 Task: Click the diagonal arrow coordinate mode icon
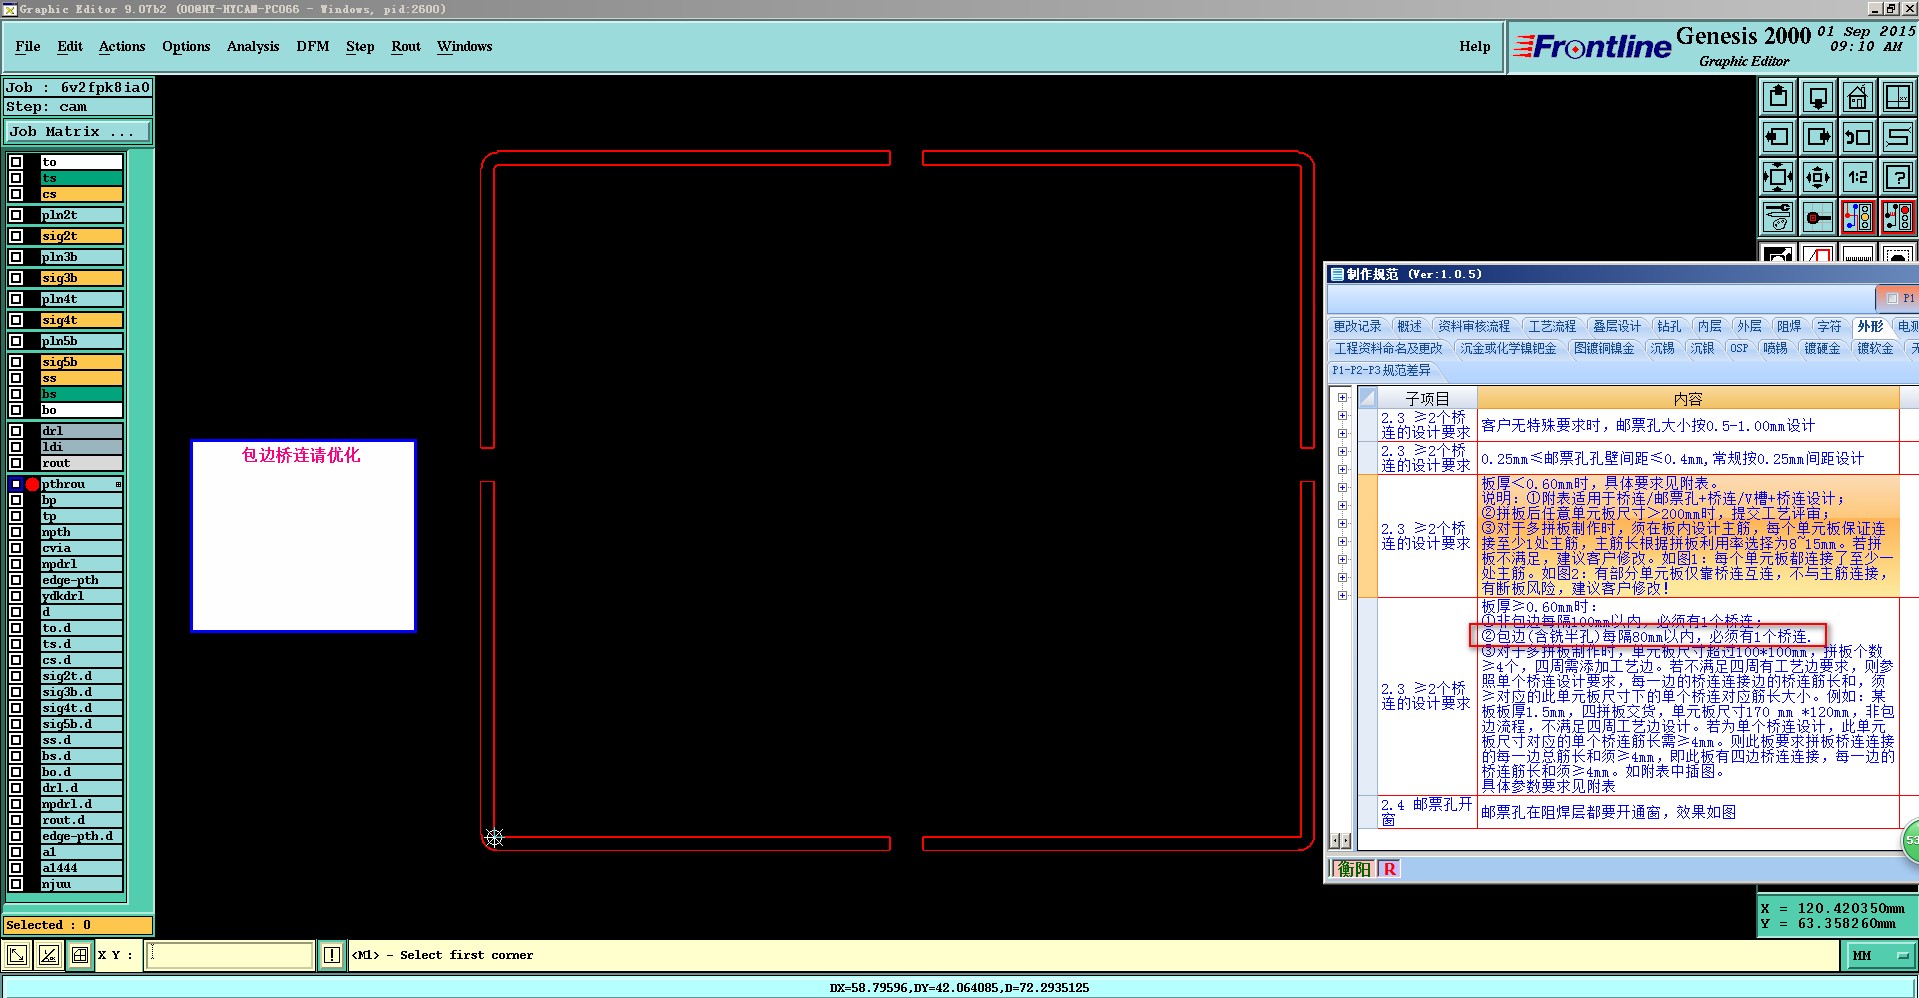tap(17, 955)
